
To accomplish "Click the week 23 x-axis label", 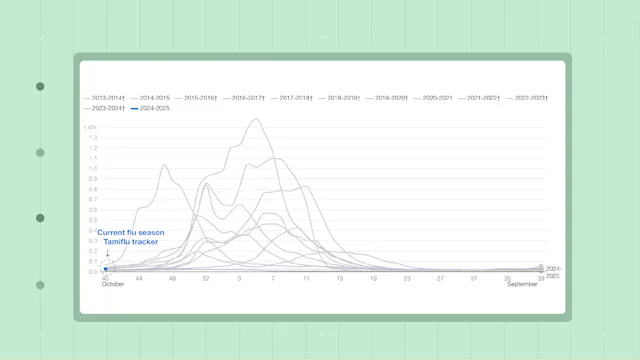I will coord(407,278).
